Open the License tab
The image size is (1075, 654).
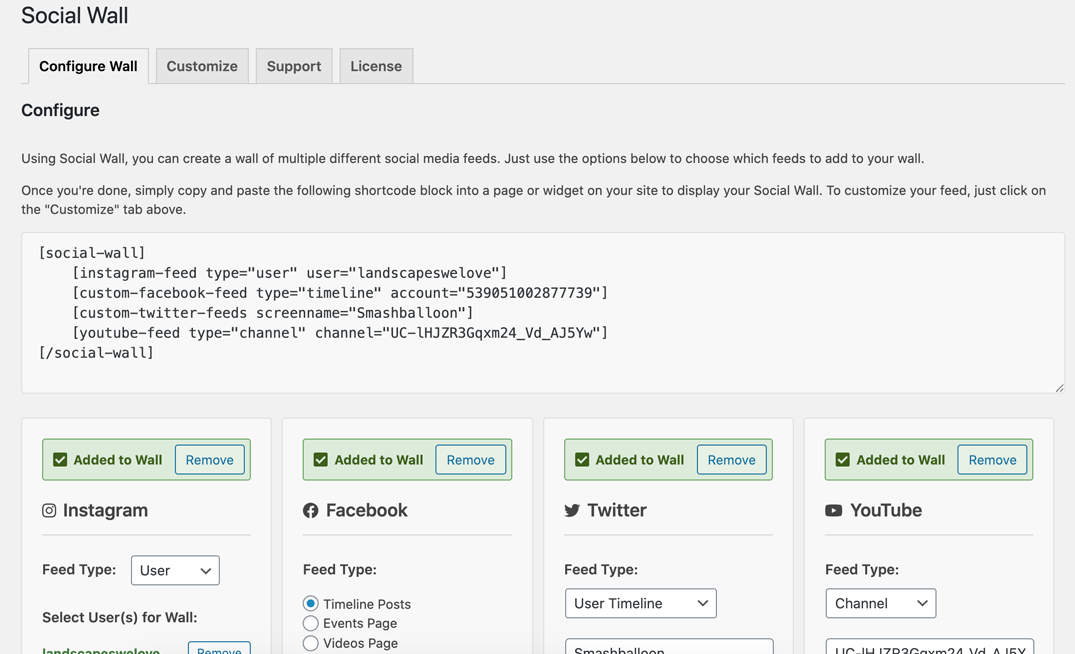[x=375, y=65]
